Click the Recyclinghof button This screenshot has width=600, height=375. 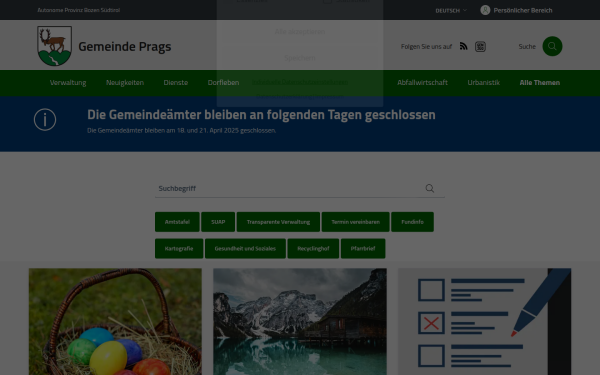[x=313, y=249]
